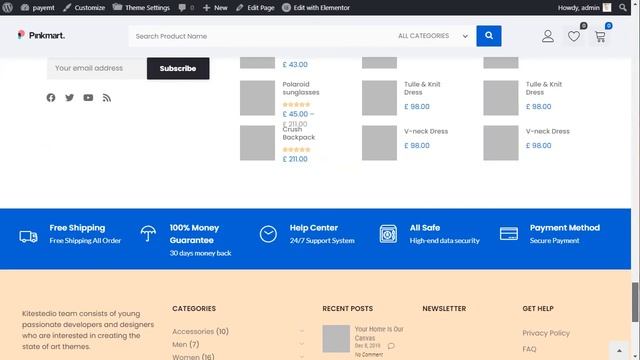Open the middle-column V-neck Dress
640x360 pixels.
tap(426, 131)
